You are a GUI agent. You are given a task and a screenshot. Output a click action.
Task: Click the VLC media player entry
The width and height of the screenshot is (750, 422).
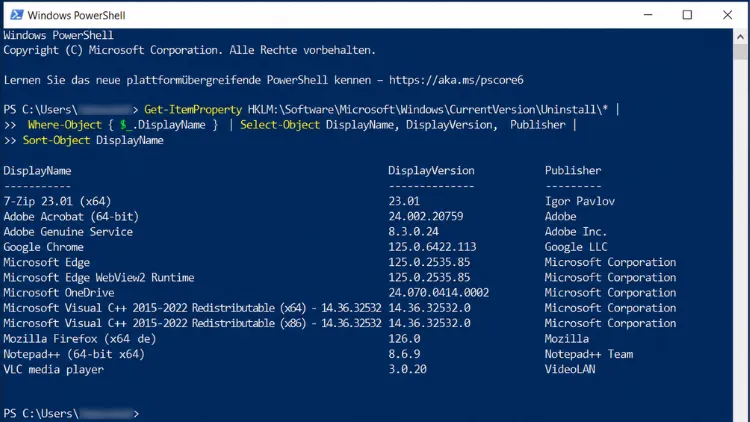[54, 369]
